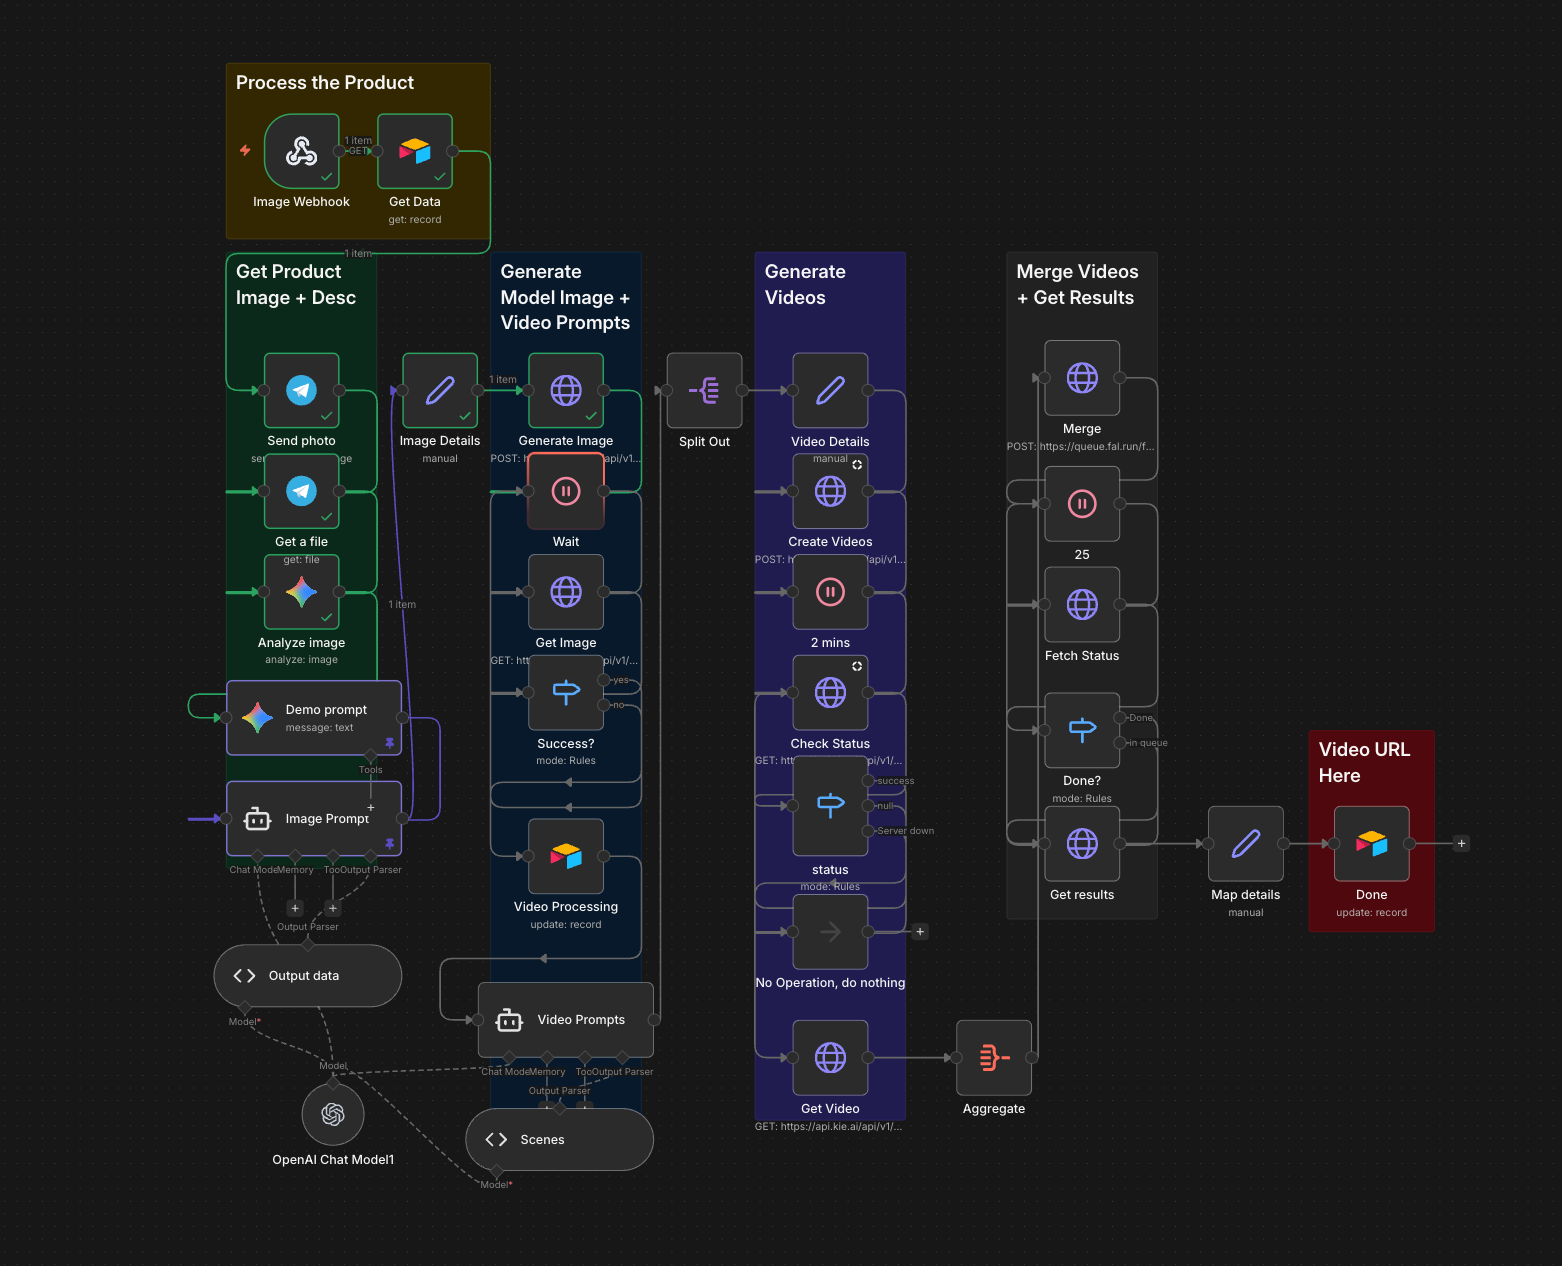Select the Split Out node

click(x=704, y=390)
